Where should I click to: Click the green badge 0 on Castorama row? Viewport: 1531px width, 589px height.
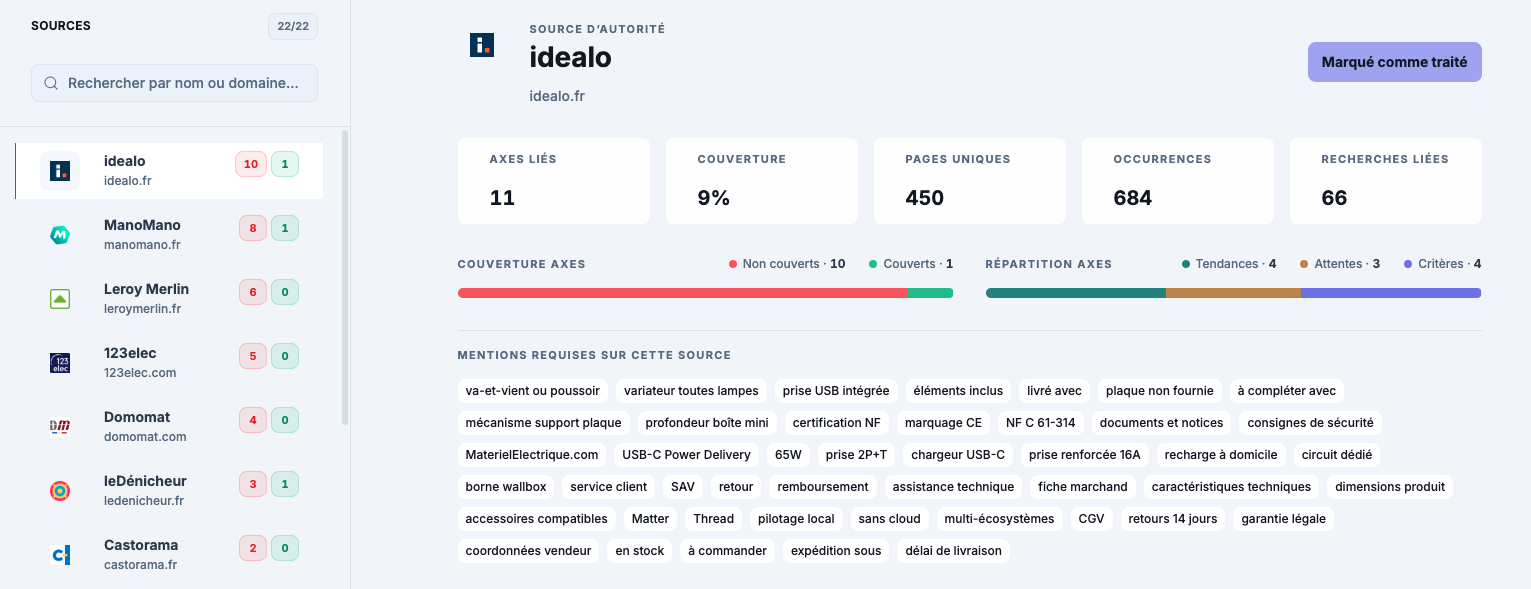tap(285, 548)
